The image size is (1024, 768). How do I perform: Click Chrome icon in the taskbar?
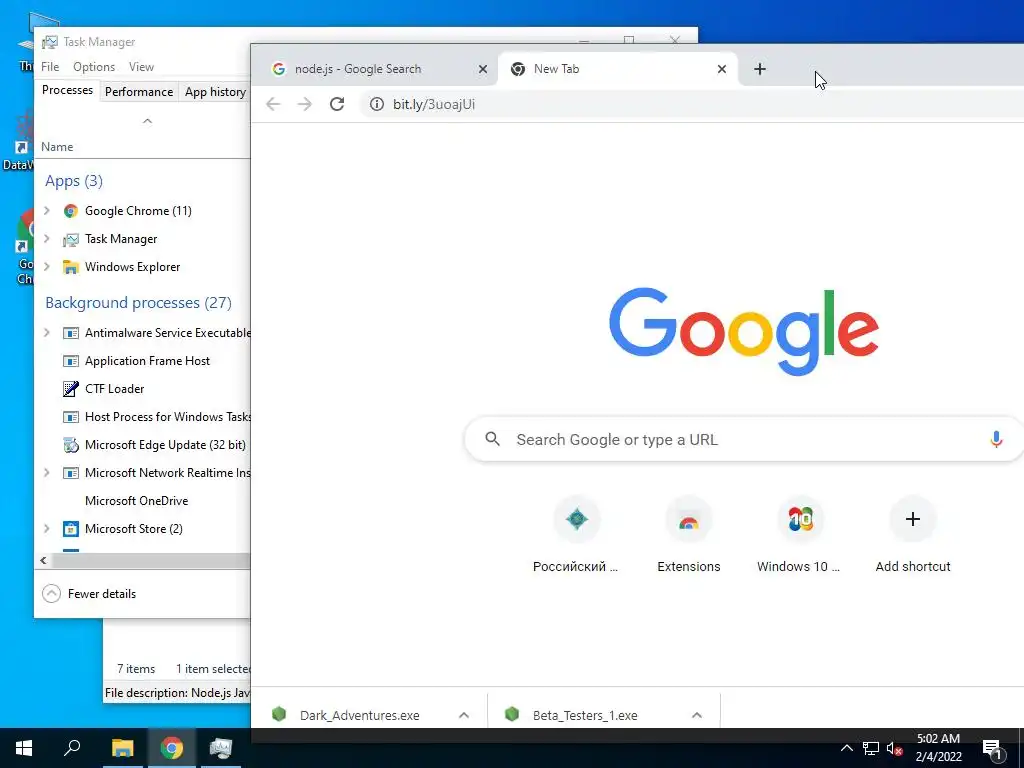point(172,748)
